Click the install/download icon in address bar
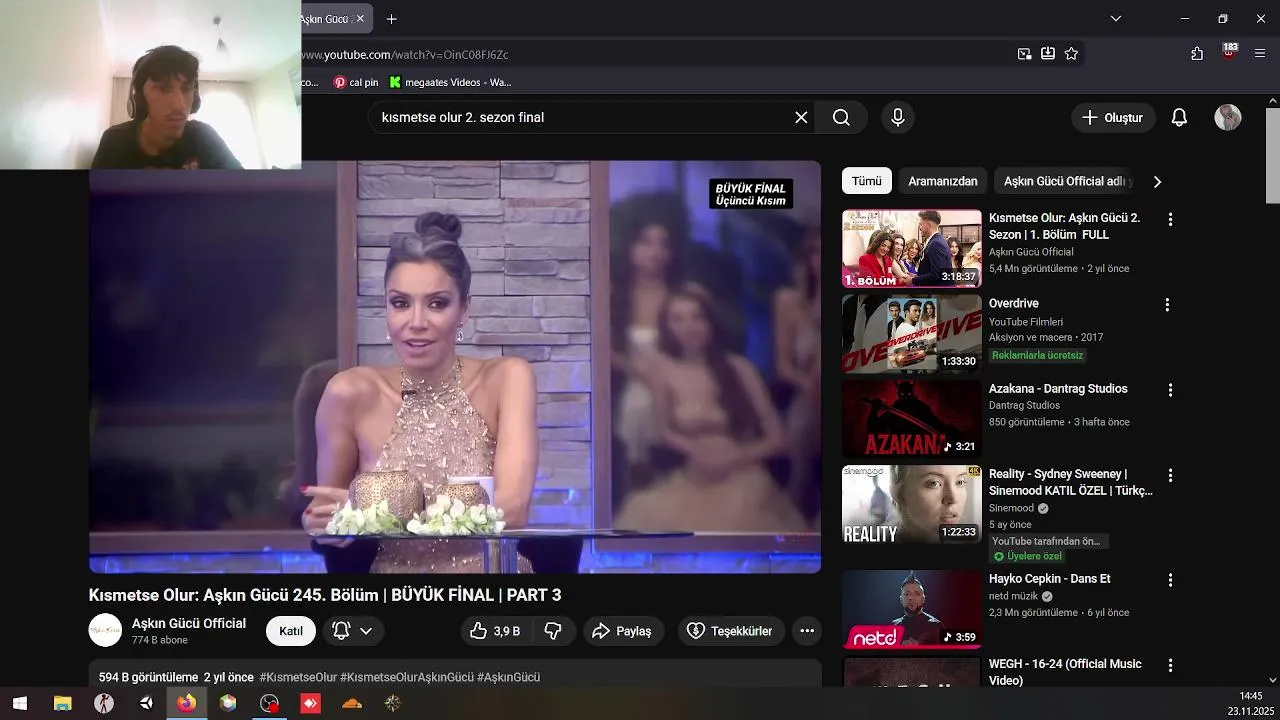Viewport: 1280px width, 720px height. [x=1048, y=54]
